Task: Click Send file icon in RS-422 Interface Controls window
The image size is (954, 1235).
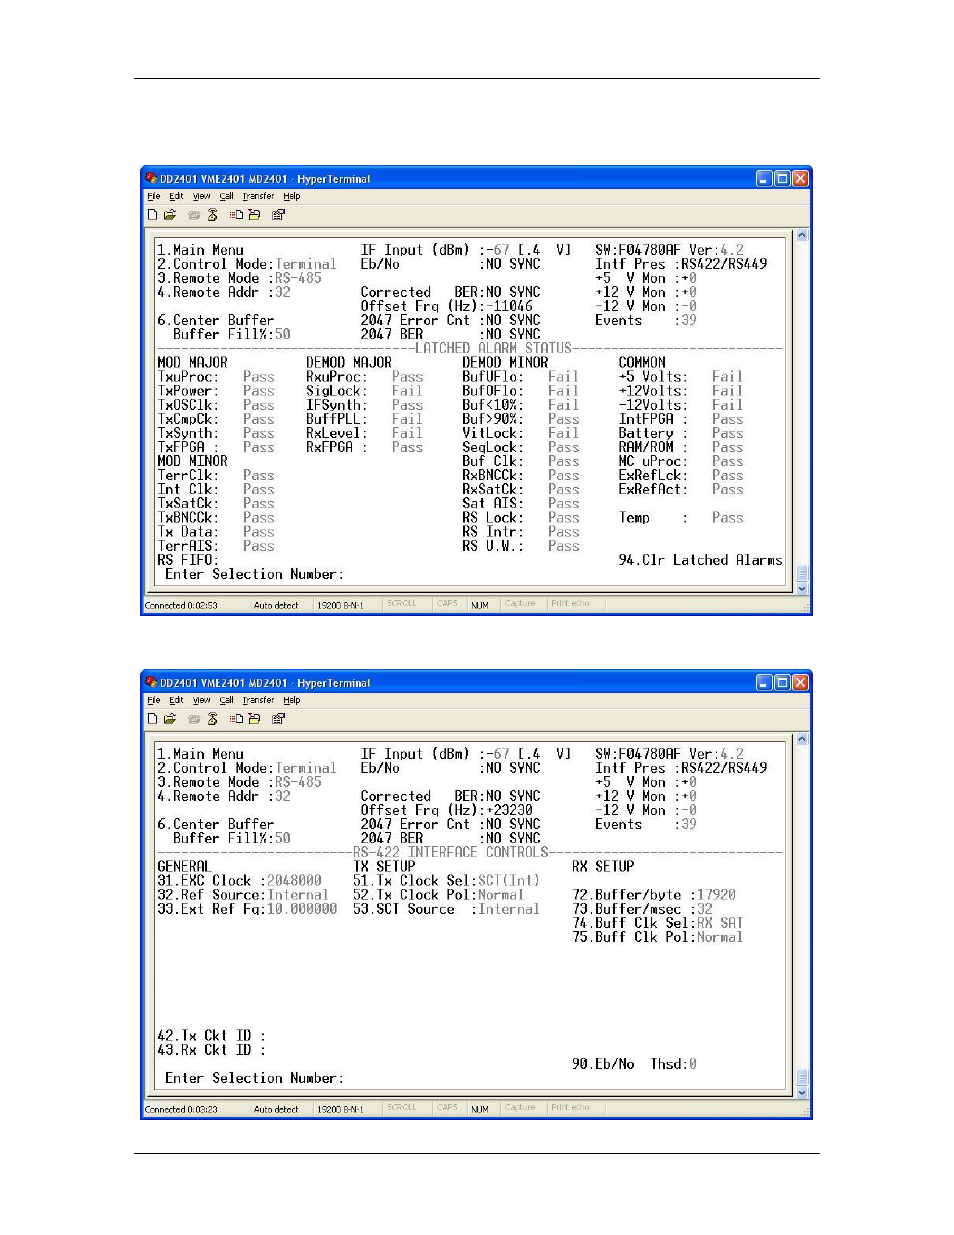Action: [x=237, y=718]
